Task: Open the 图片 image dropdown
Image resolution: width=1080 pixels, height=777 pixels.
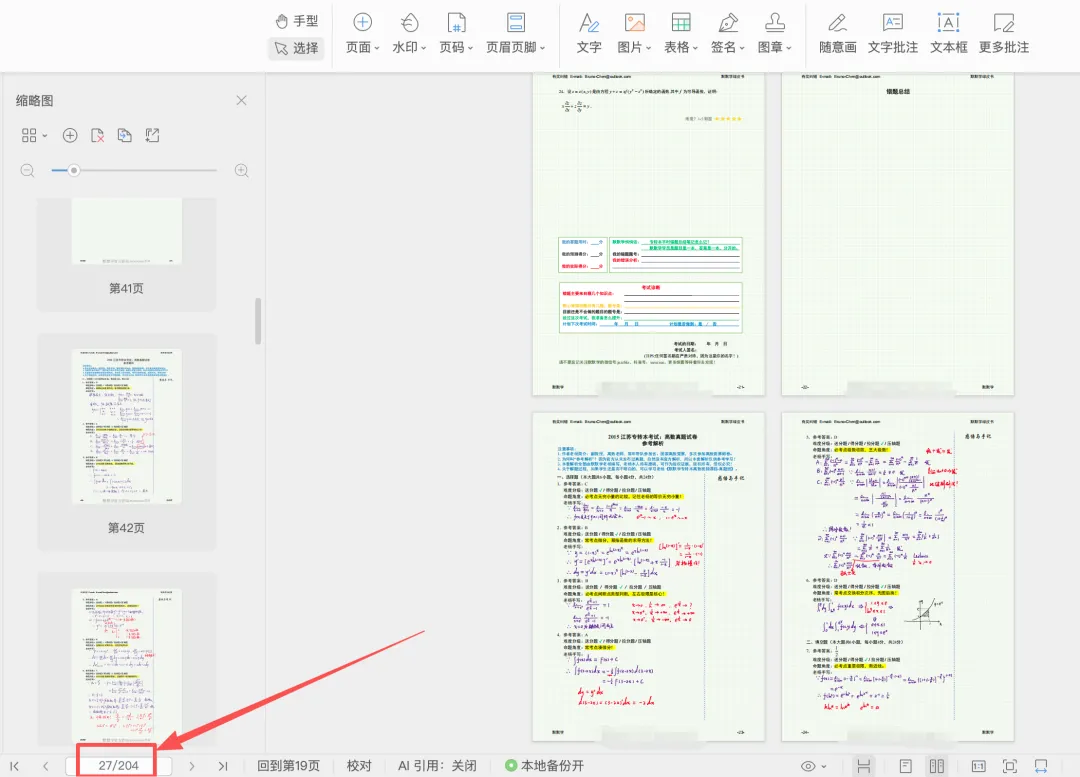Action: tap(634, 33)
